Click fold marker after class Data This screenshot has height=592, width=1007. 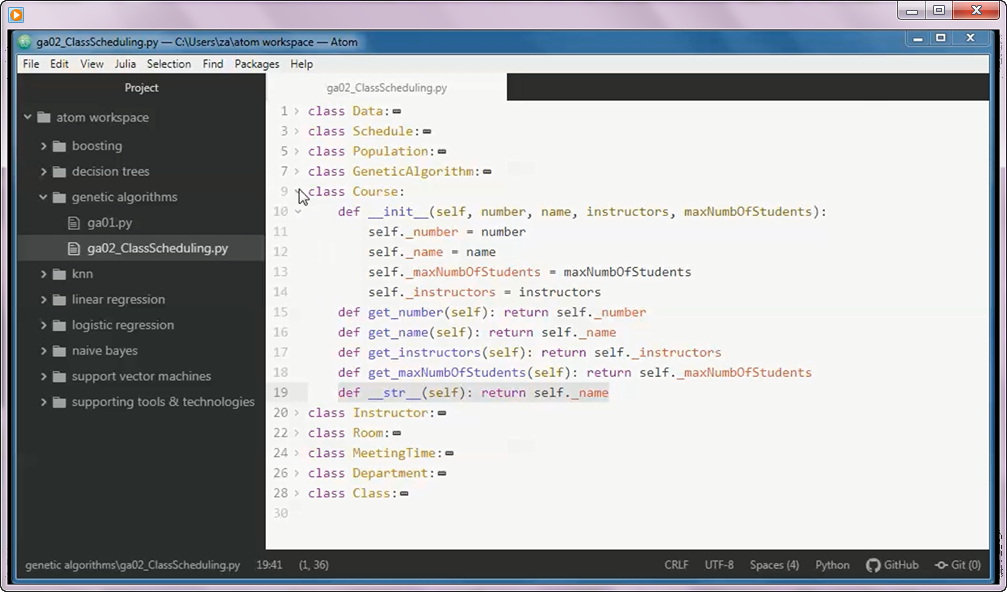(x=397, y=112)
